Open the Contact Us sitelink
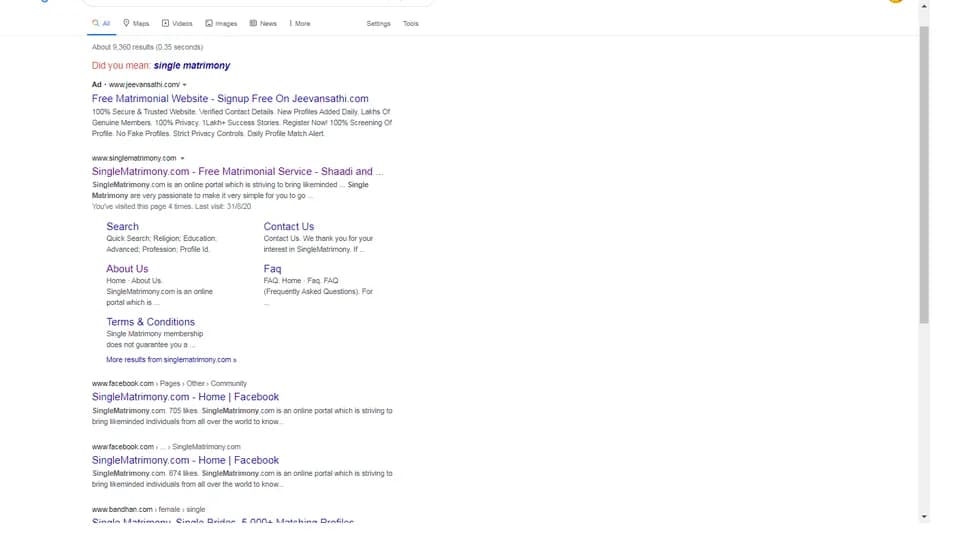960x550 pixels. click(x=288, y=226)
